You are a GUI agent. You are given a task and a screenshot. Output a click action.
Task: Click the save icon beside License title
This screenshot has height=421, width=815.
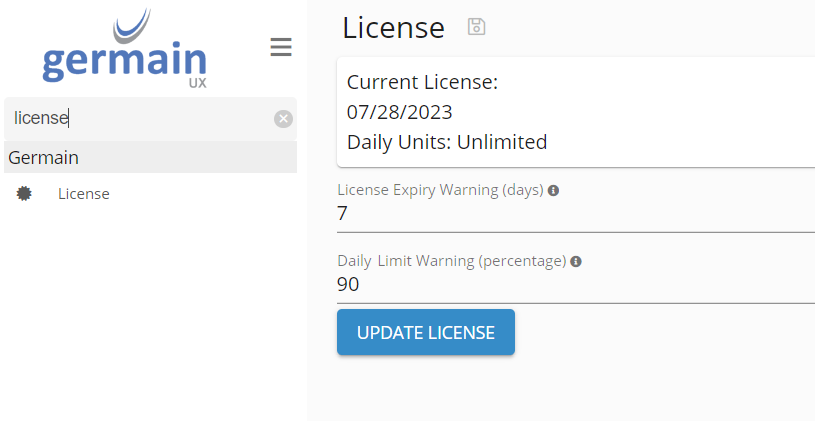[x=477, y=27]
